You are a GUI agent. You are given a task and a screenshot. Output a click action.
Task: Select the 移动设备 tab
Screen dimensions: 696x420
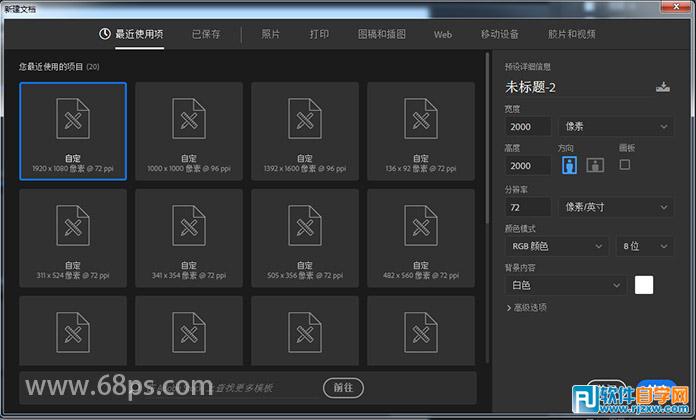pos(500,34)
